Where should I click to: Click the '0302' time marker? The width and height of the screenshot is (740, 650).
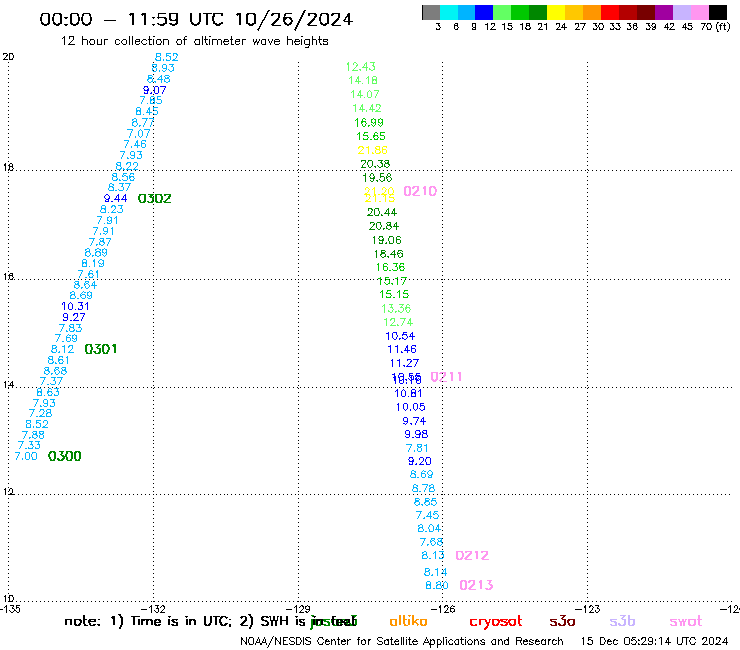point(154,199)
